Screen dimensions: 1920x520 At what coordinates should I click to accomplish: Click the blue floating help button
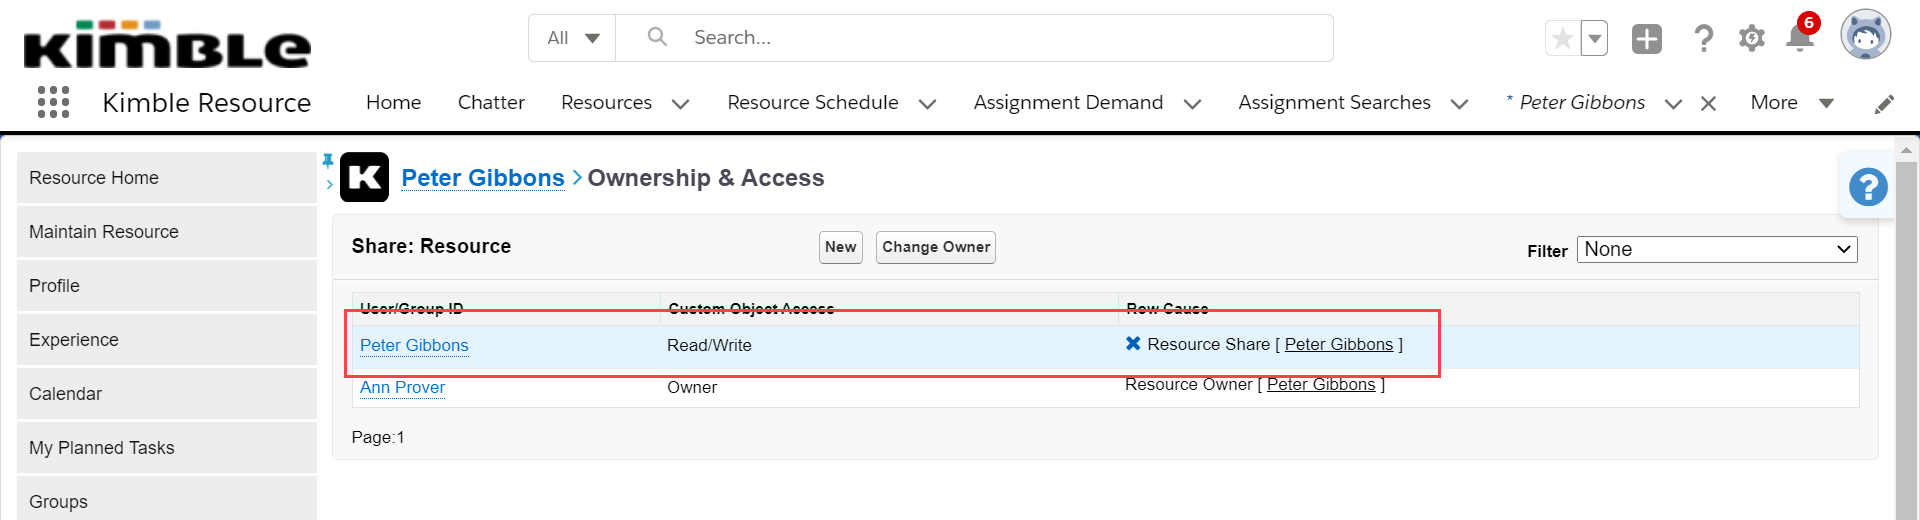coord(1867,187)
